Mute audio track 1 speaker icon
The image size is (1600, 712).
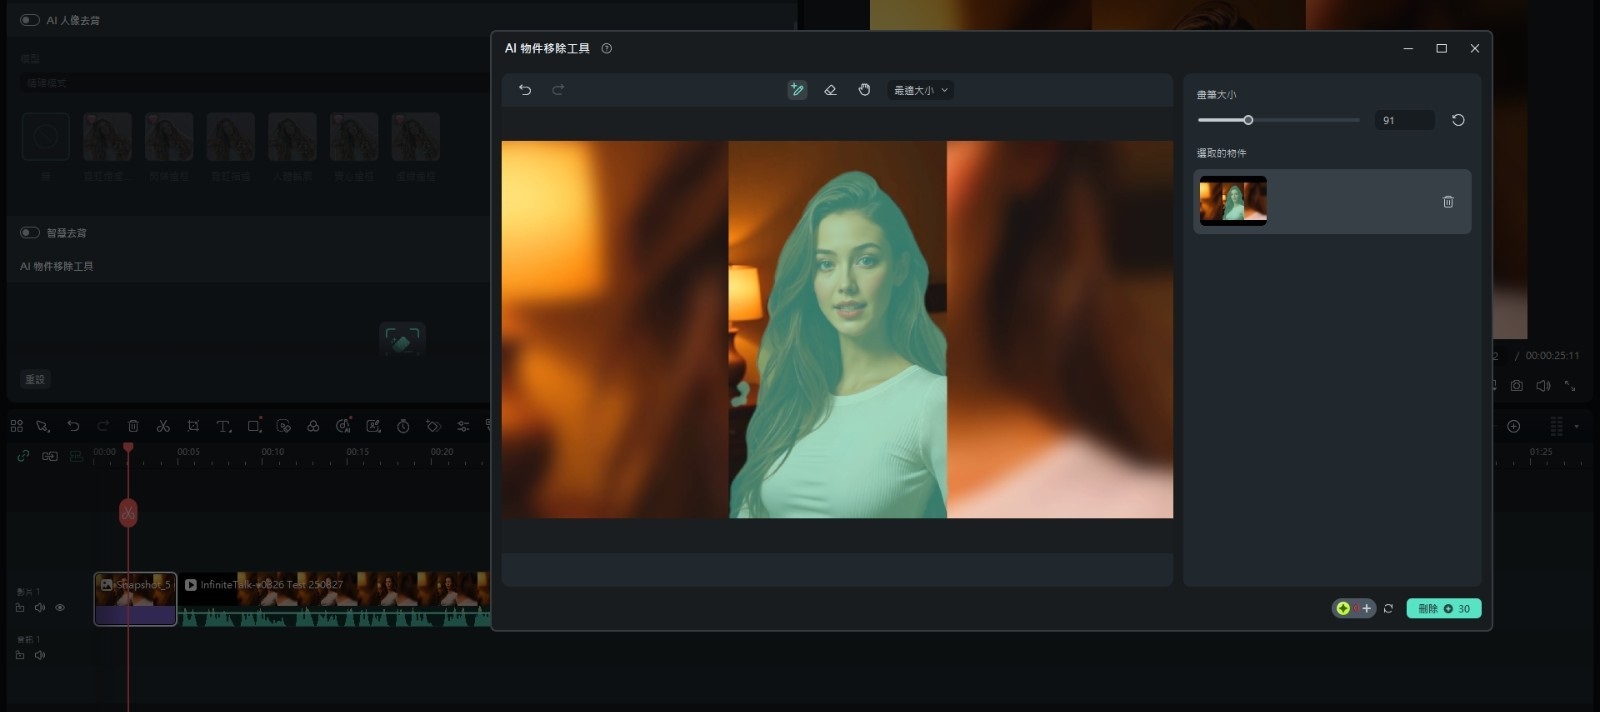(40, 655)
